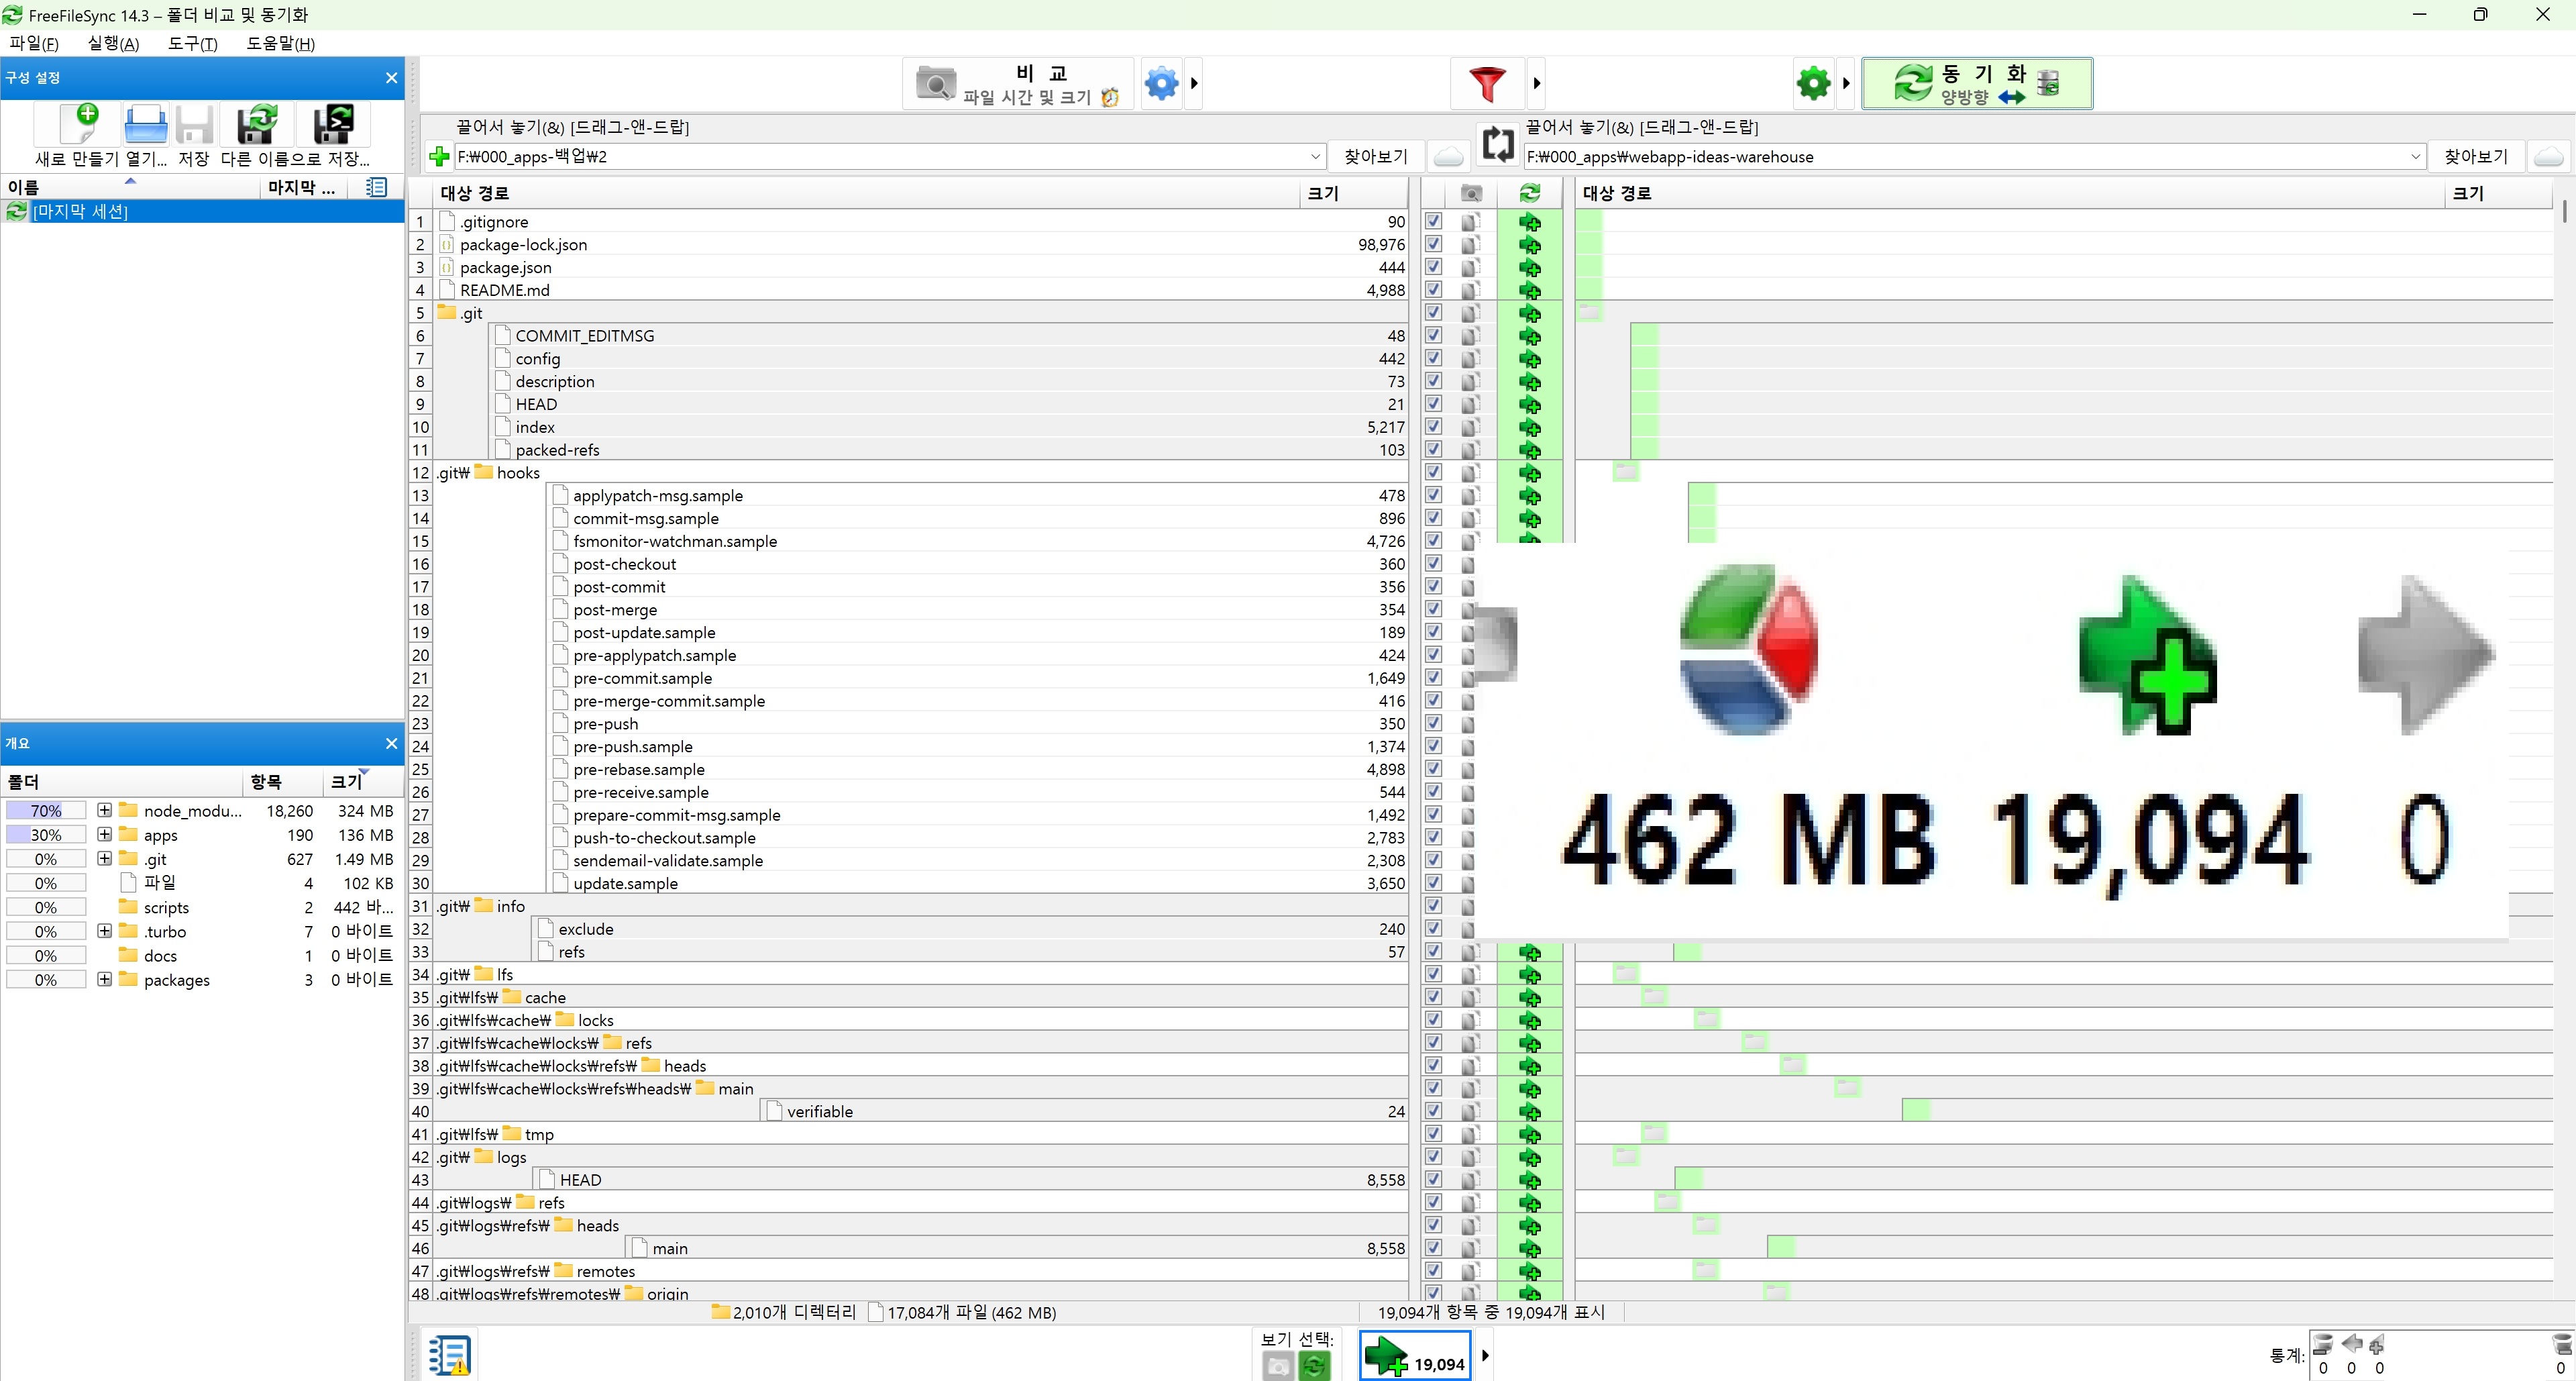Uncheck the packed-refs row checkbox
Image resolution: width=2576 pixels, height=1381 pixels.
pyautogui.click(x=1433, y=450)
